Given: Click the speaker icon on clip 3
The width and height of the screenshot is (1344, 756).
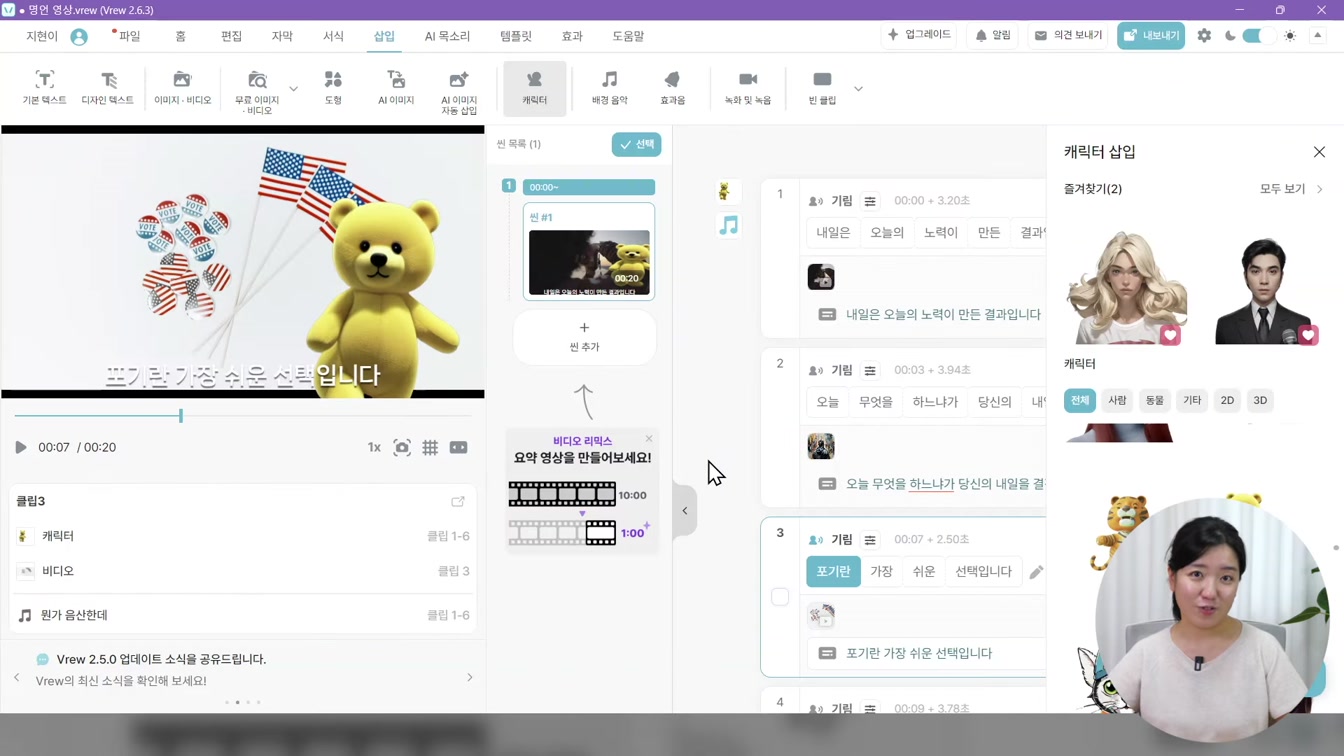Looking at the screenshot, I should pyautogui.click(x=816, y=540).
